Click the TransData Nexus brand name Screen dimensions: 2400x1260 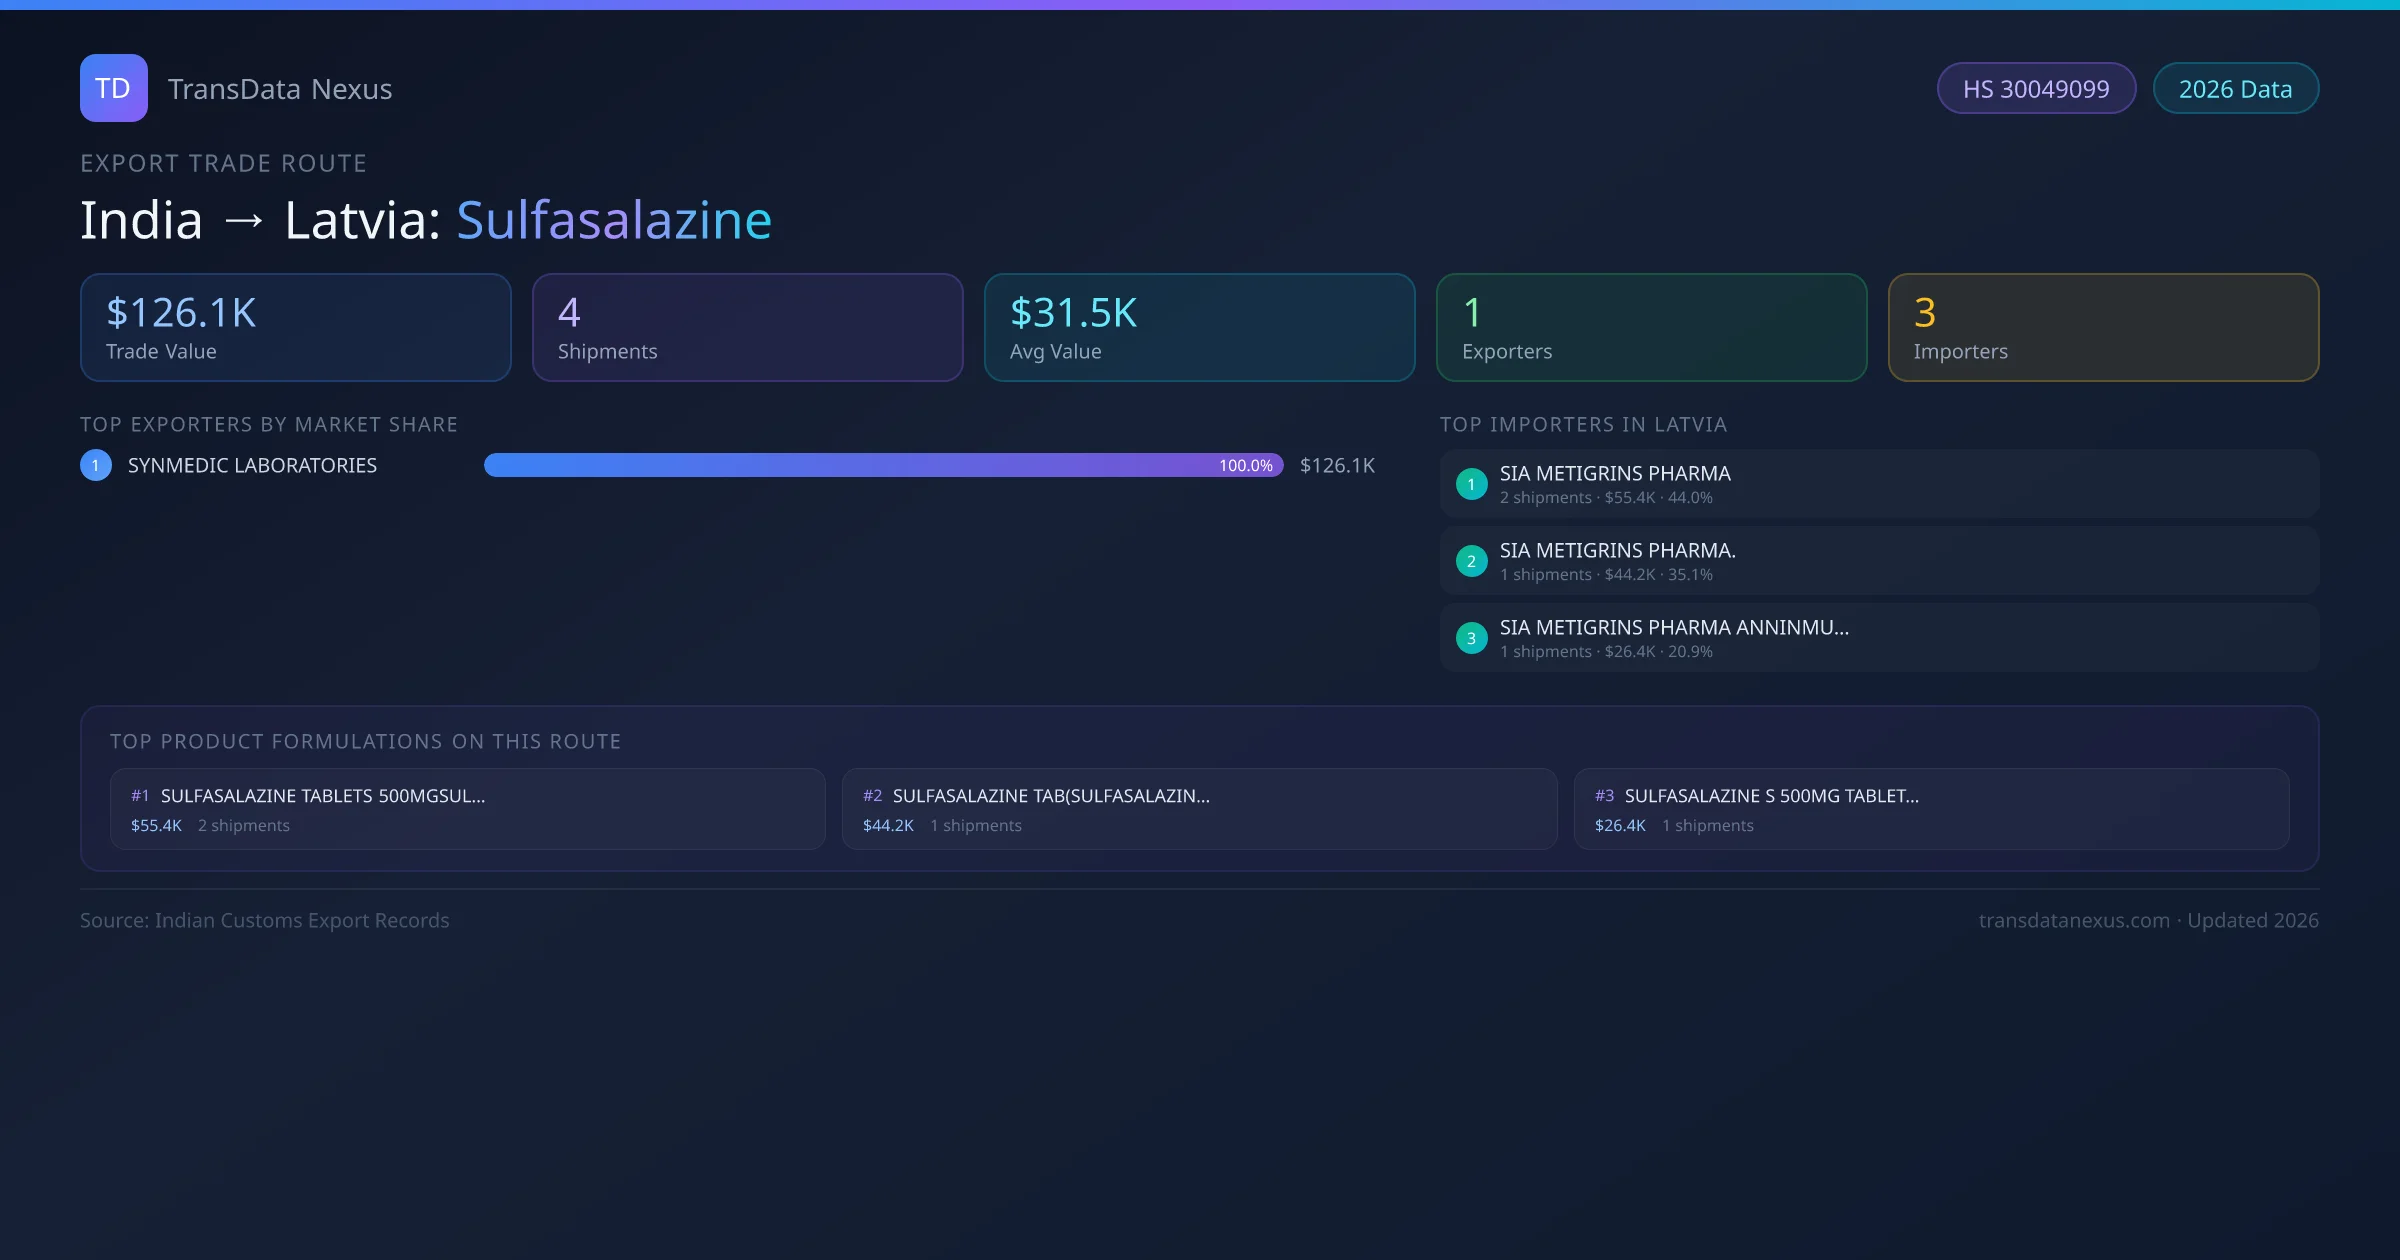[x=280, y=89]
